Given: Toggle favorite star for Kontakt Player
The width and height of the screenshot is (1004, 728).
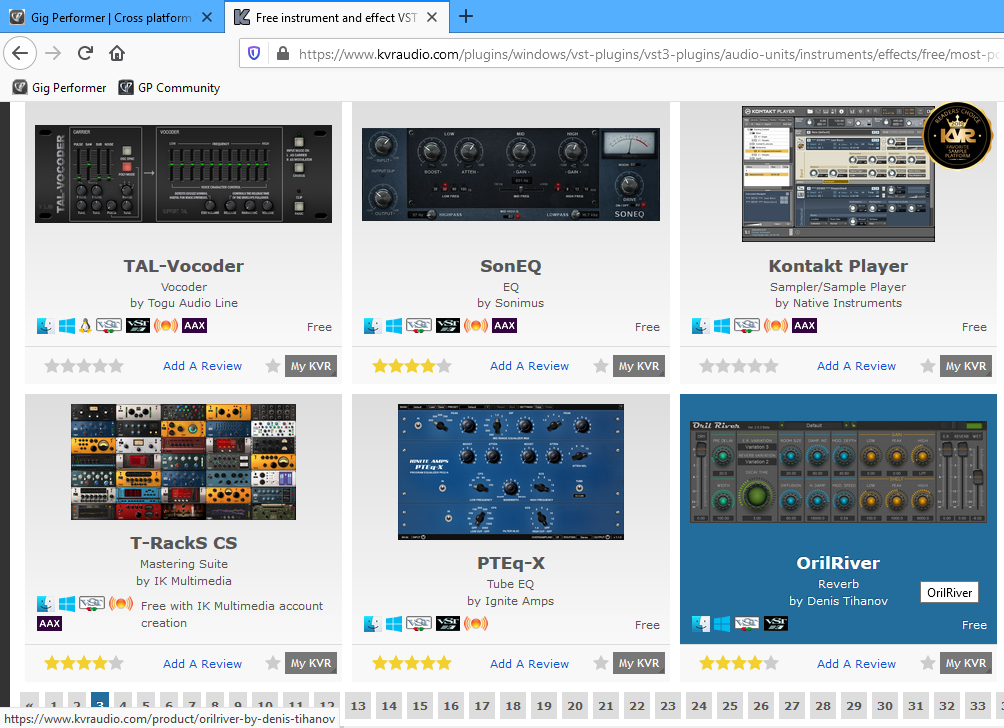Looking at the screenshot, I should pos(927,366).
